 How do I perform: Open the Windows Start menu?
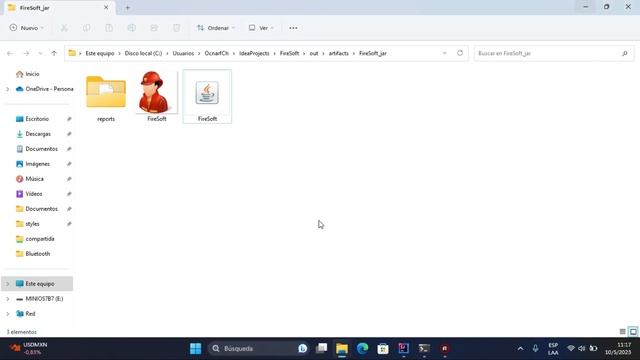(196, 349)
